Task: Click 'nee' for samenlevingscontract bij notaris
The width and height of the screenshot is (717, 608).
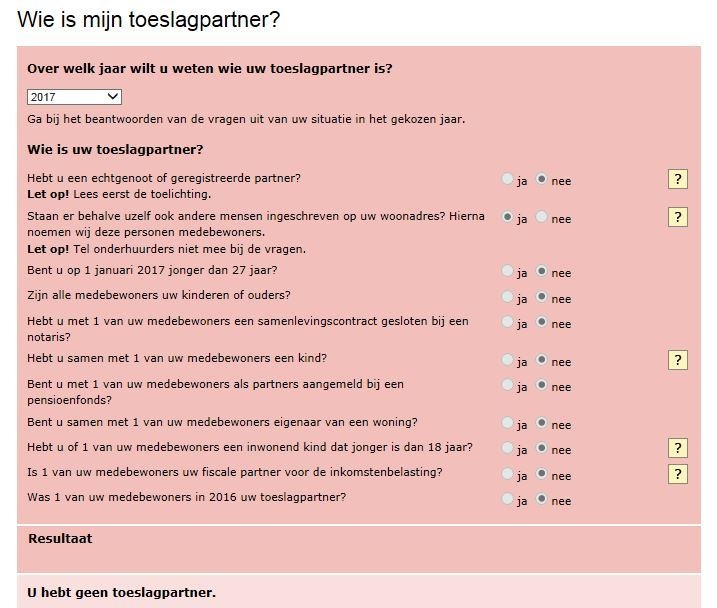Action: coord(542,323)
